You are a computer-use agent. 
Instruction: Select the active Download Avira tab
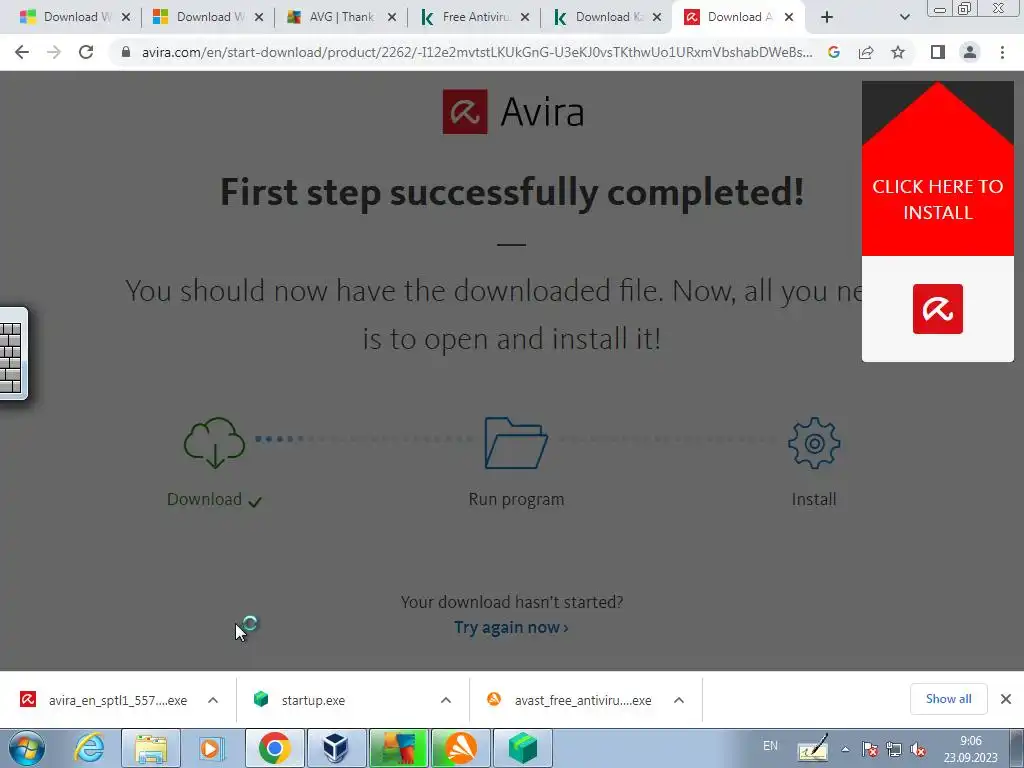[x=738, y=17]
